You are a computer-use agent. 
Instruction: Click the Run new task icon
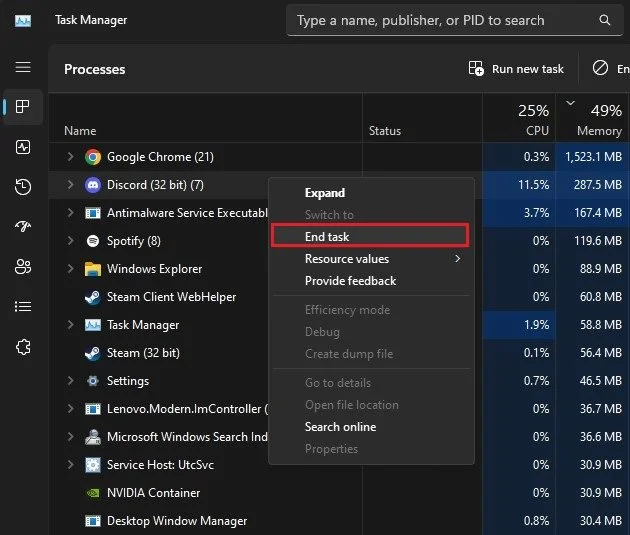(476, 69)
